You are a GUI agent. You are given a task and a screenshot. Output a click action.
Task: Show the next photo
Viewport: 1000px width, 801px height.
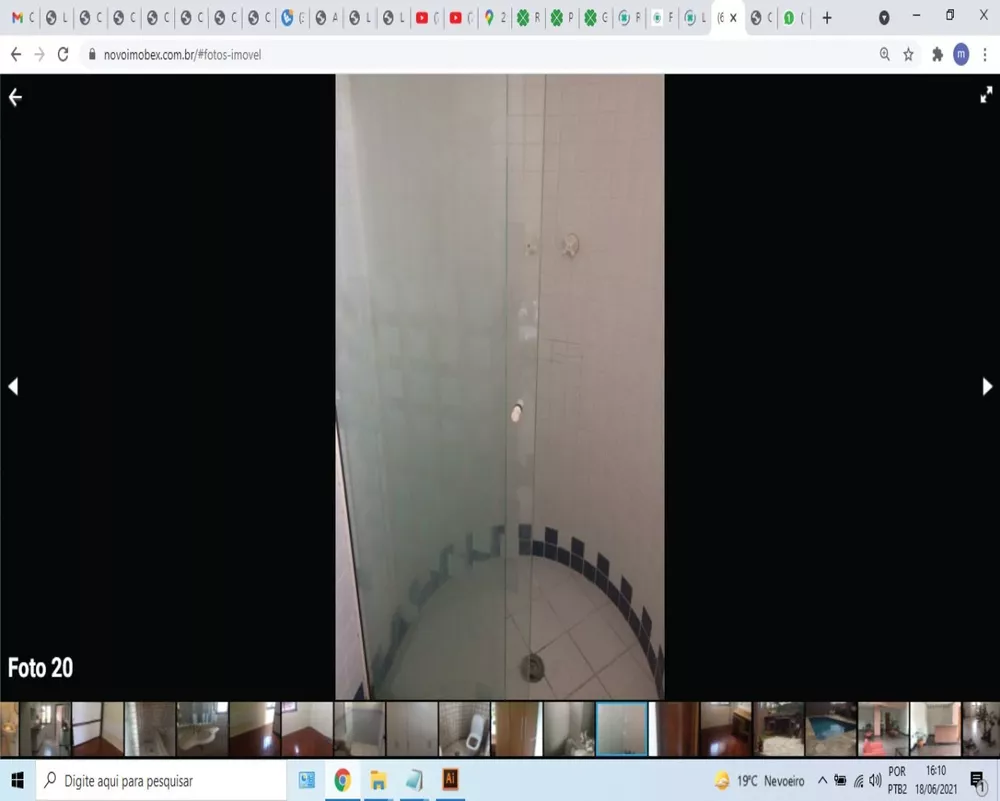click(987, 386)
